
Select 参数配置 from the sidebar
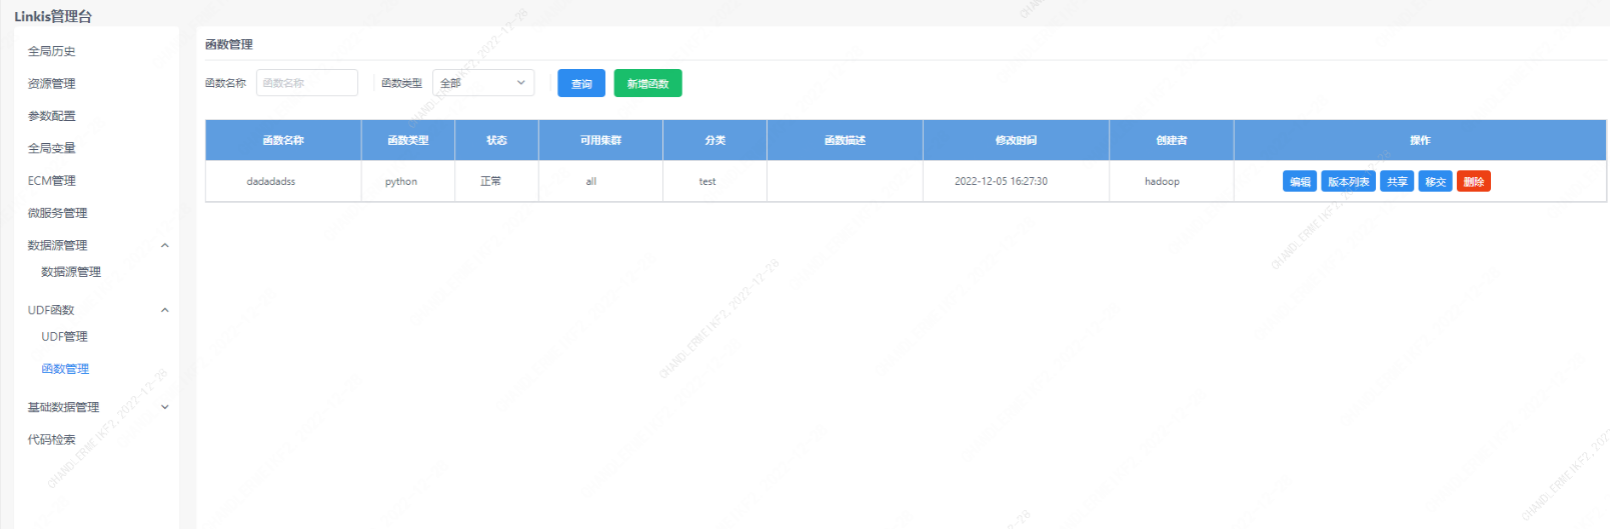pyautogui.click(x=52, y=116)
